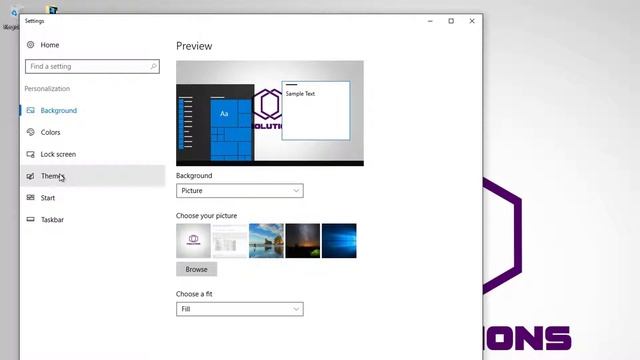Click the Preview heading text
This screenshot has width=640, height=360.
pos(194,46)
